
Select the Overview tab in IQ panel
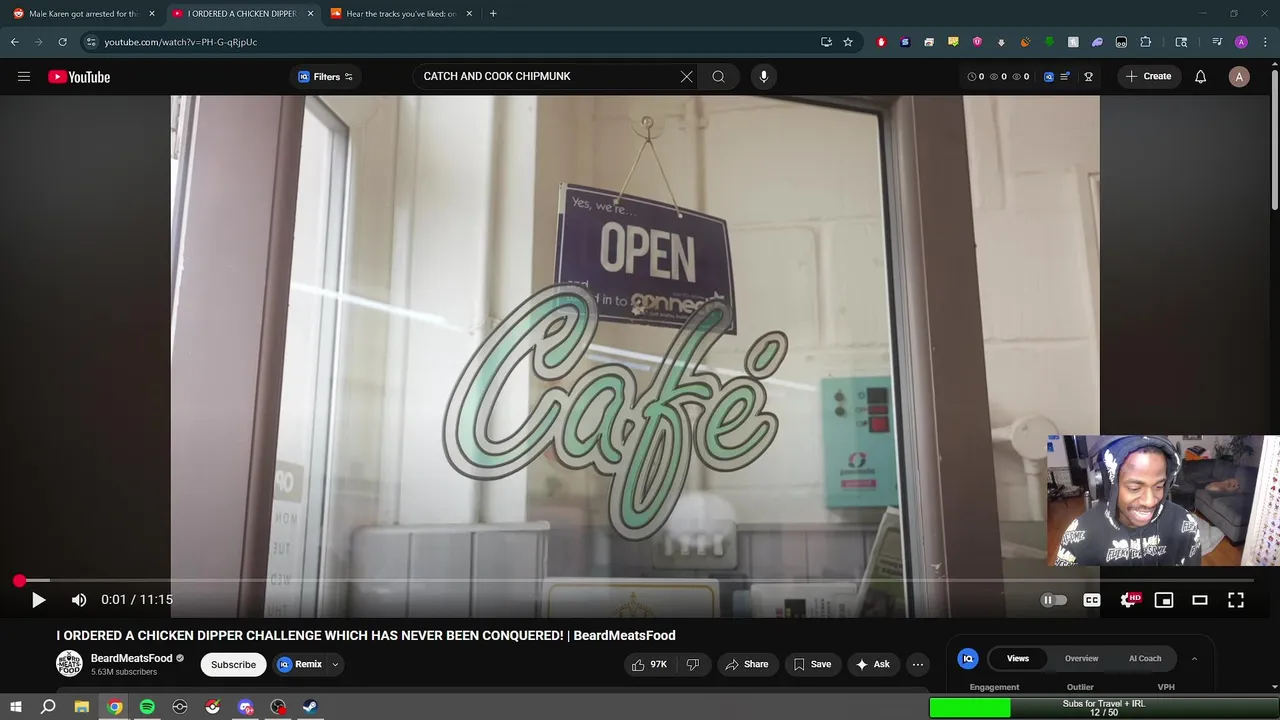tap(1081, 658)
